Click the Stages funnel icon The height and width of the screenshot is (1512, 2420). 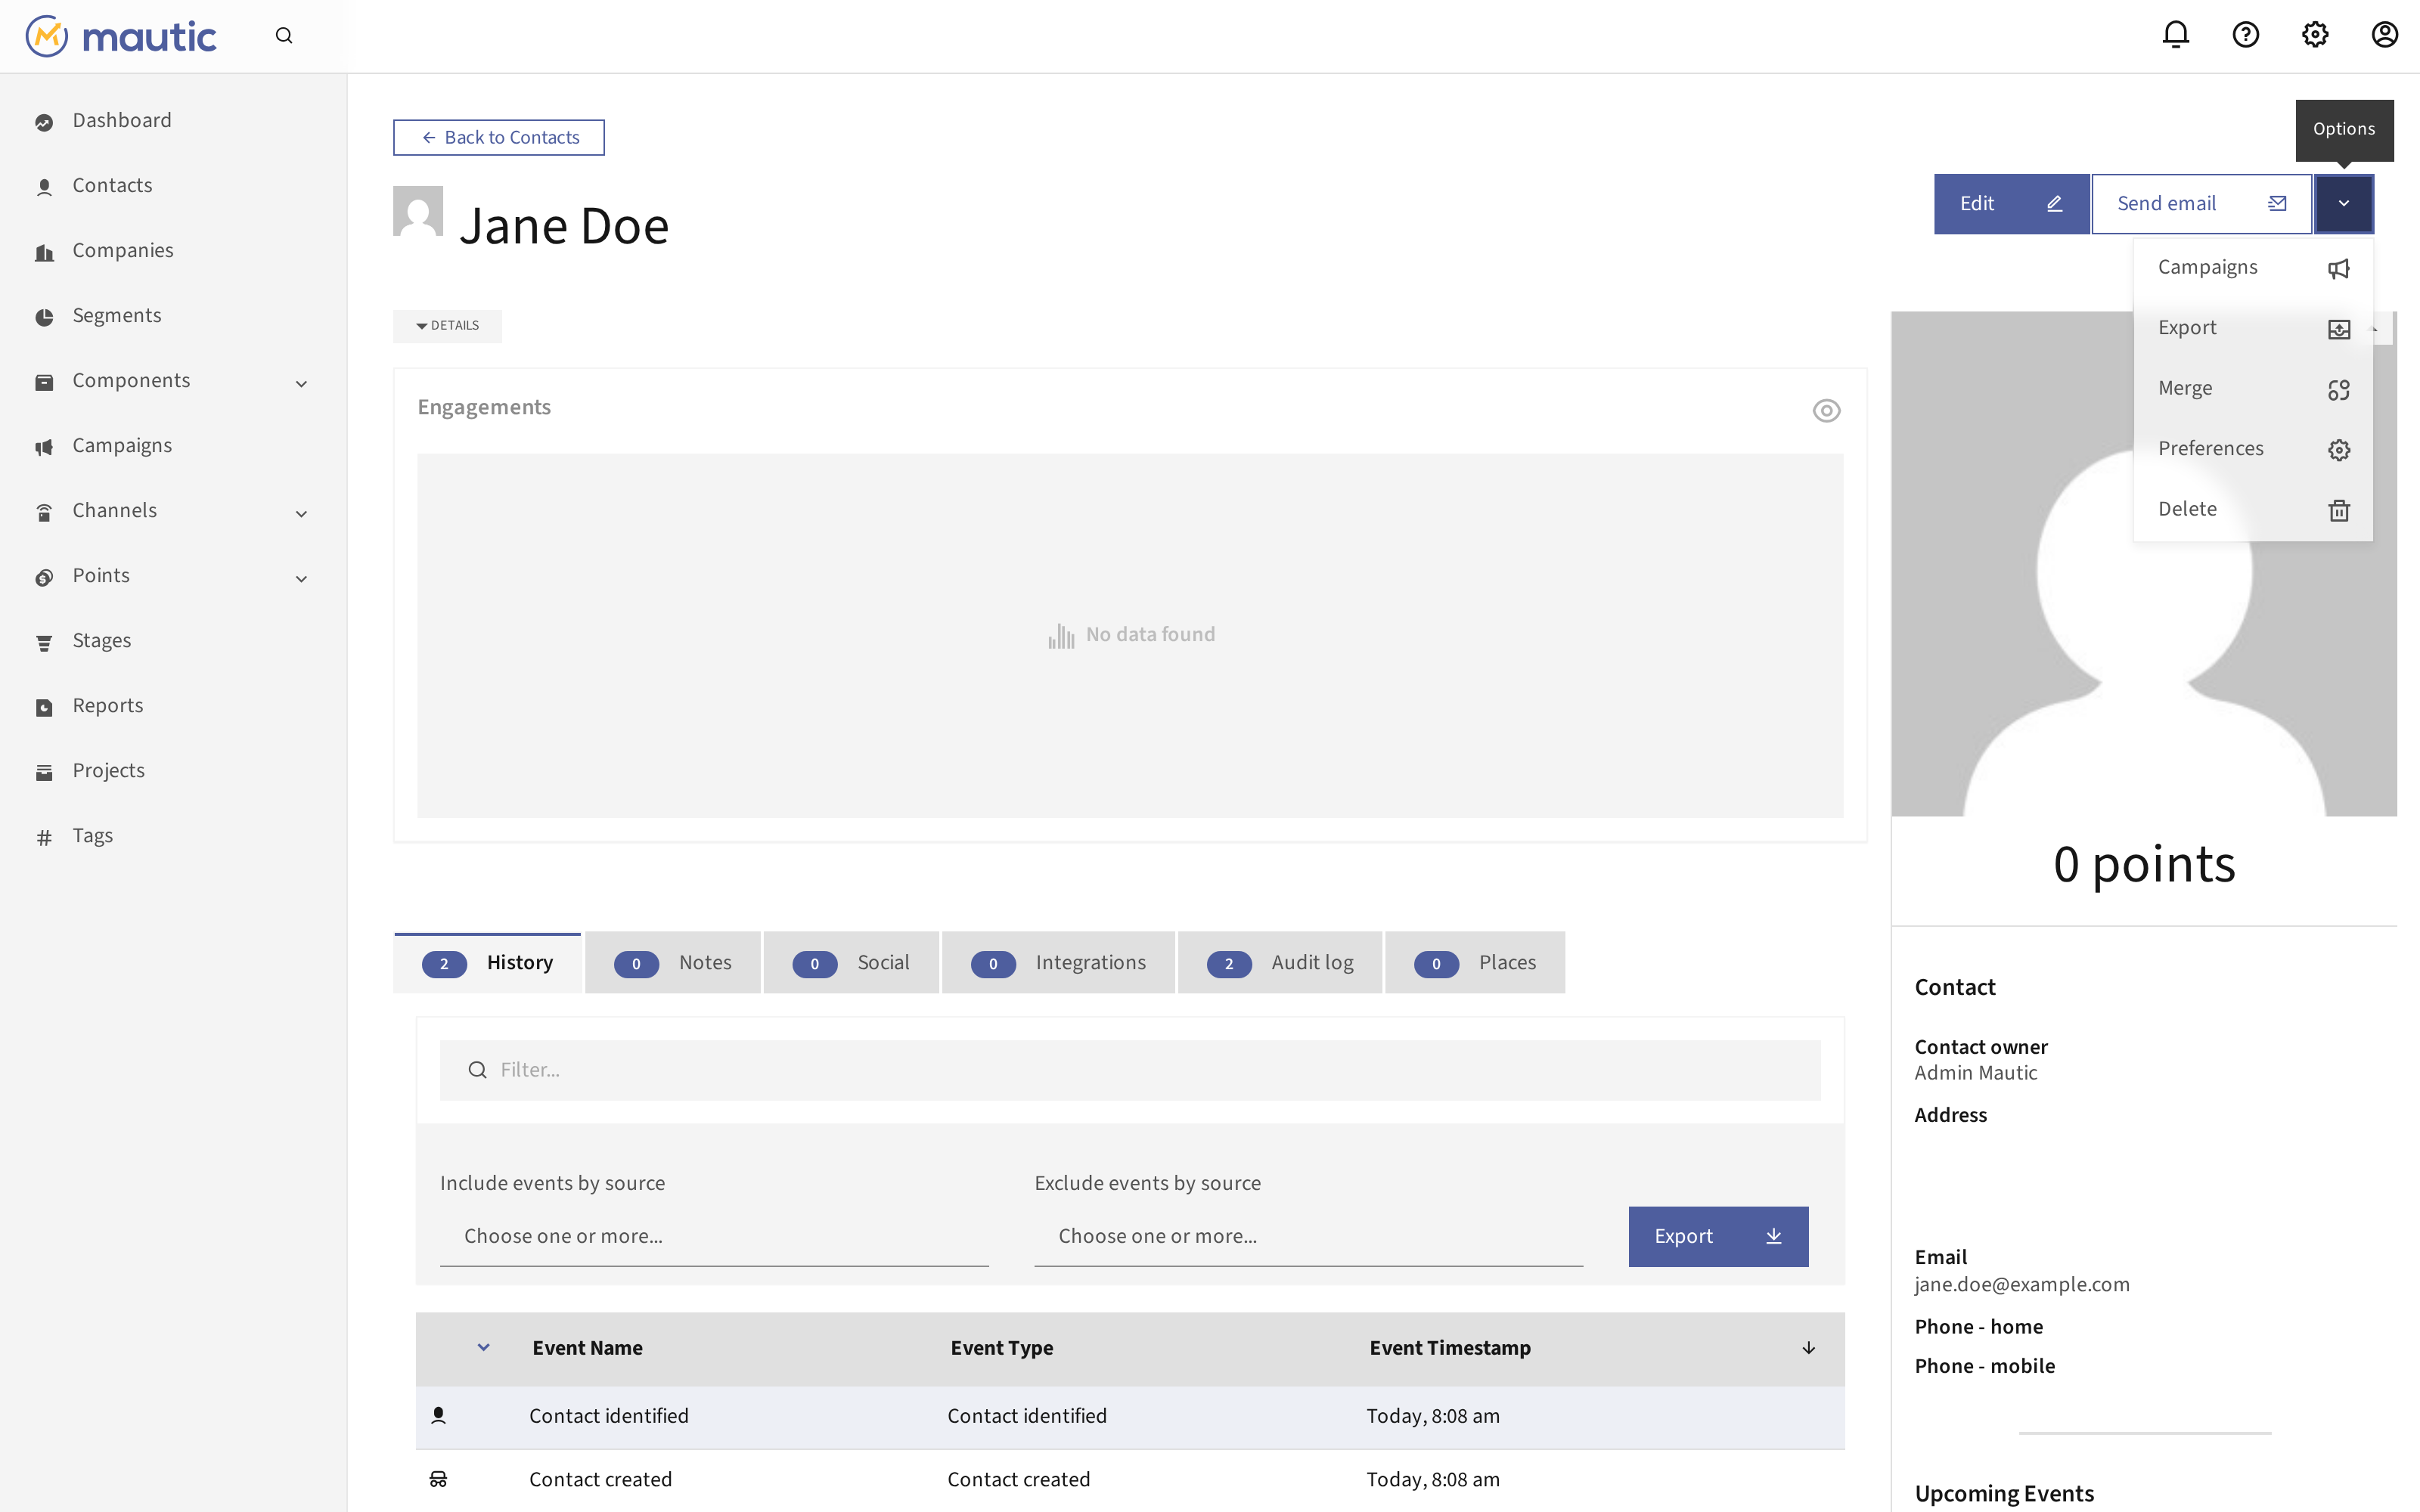click(44, 642)
